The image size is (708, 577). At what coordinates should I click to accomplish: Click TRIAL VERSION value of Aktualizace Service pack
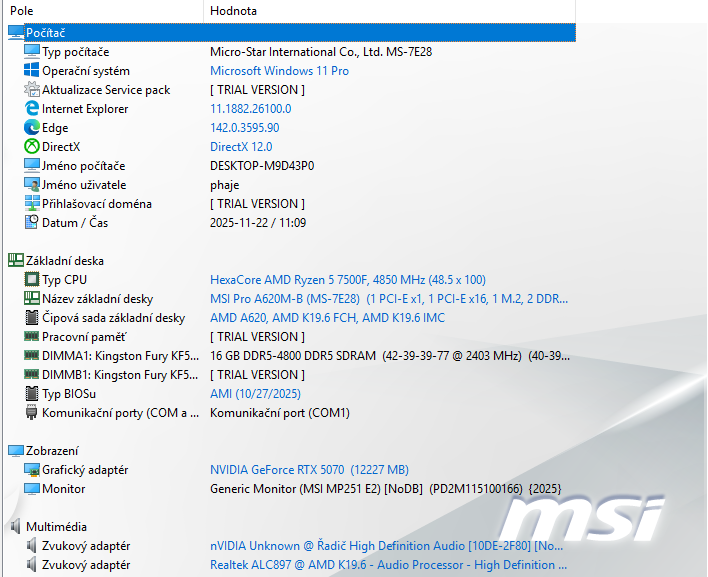(x=257, y=90)
